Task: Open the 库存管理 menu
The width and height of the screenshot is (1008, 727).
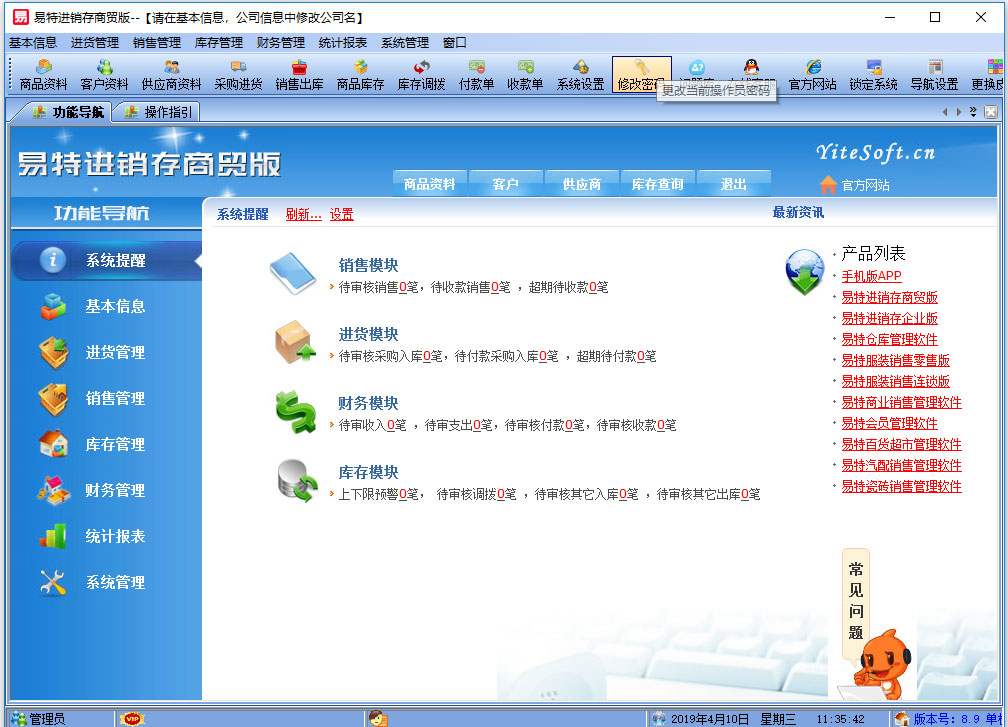Action: [219, 42]
